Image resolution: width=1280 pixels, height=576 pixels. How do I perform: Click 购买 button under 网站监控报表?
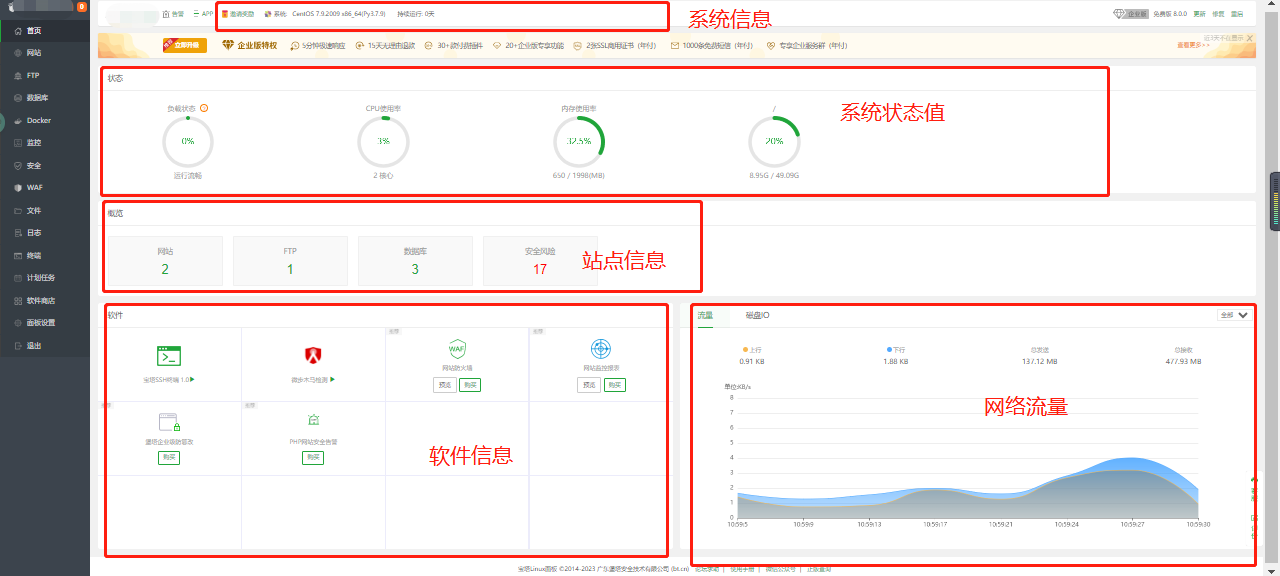615,385
